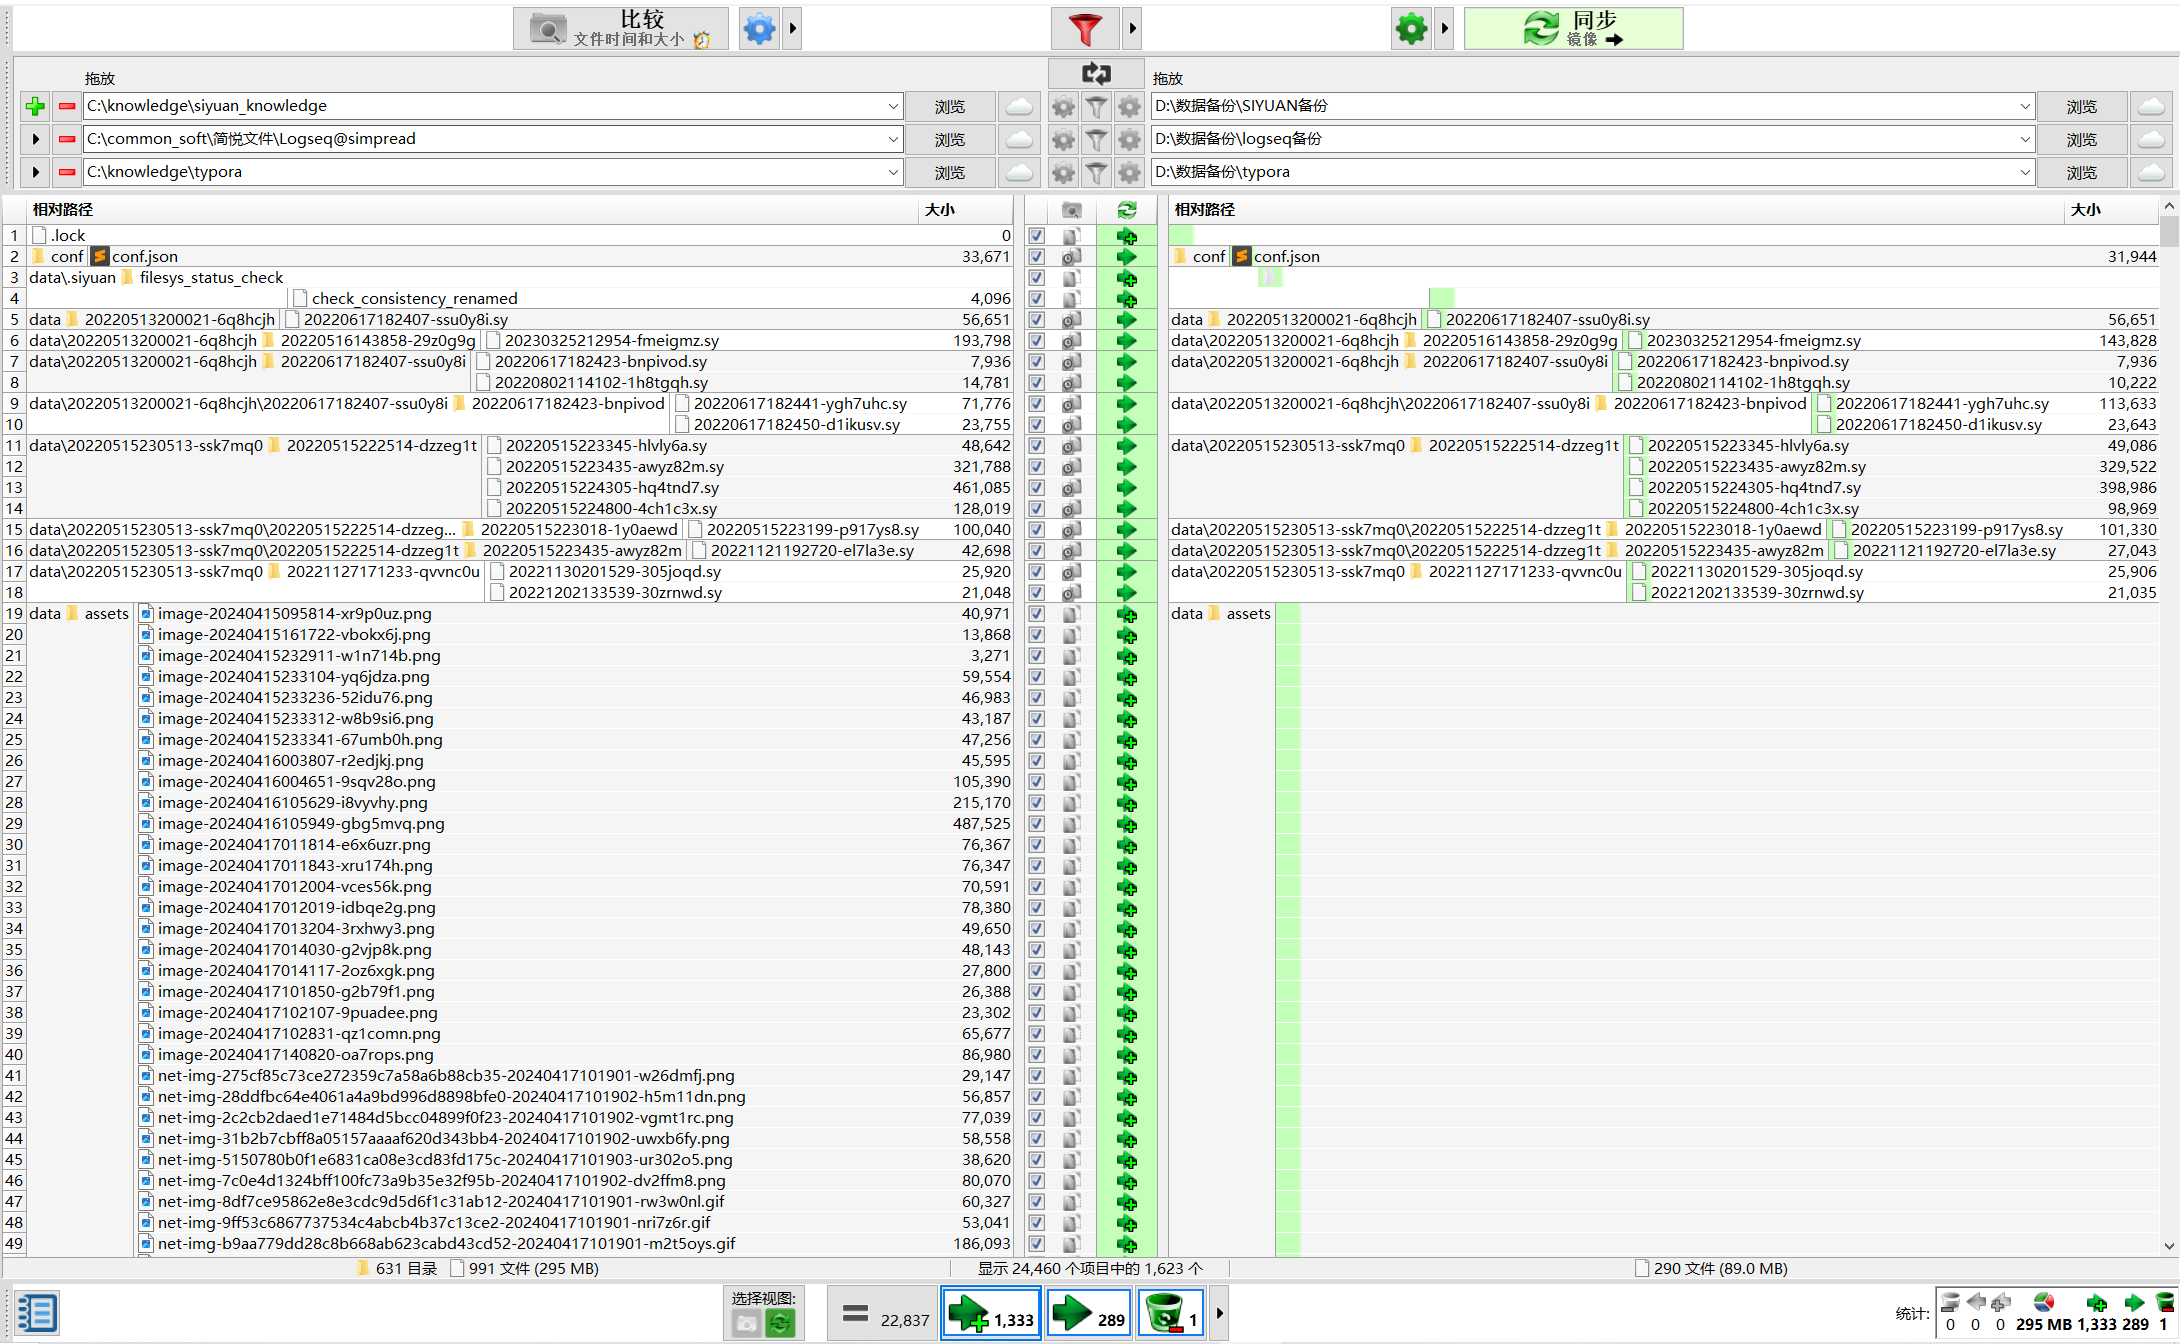Viewport: 2180px width, 1344px height.
Task: Browse for left Logseq folder
Action: coord(950,139)
